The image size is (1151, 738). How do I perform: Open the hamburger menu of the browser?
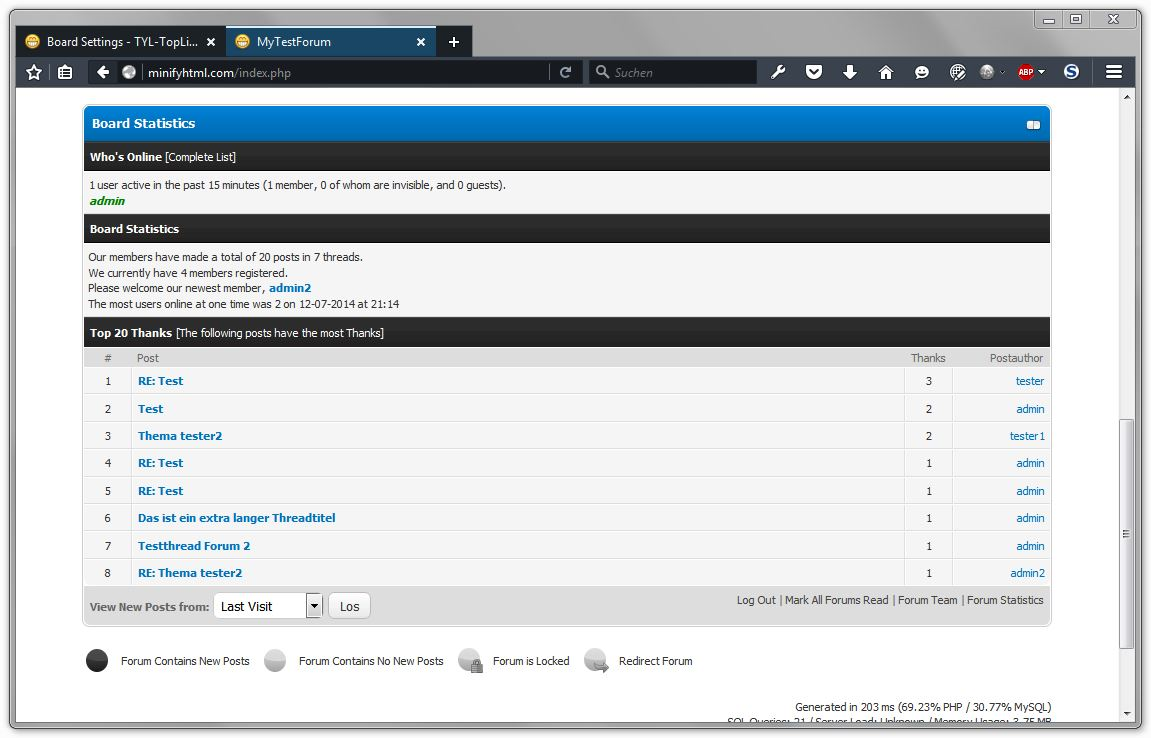click(1113, 72)
